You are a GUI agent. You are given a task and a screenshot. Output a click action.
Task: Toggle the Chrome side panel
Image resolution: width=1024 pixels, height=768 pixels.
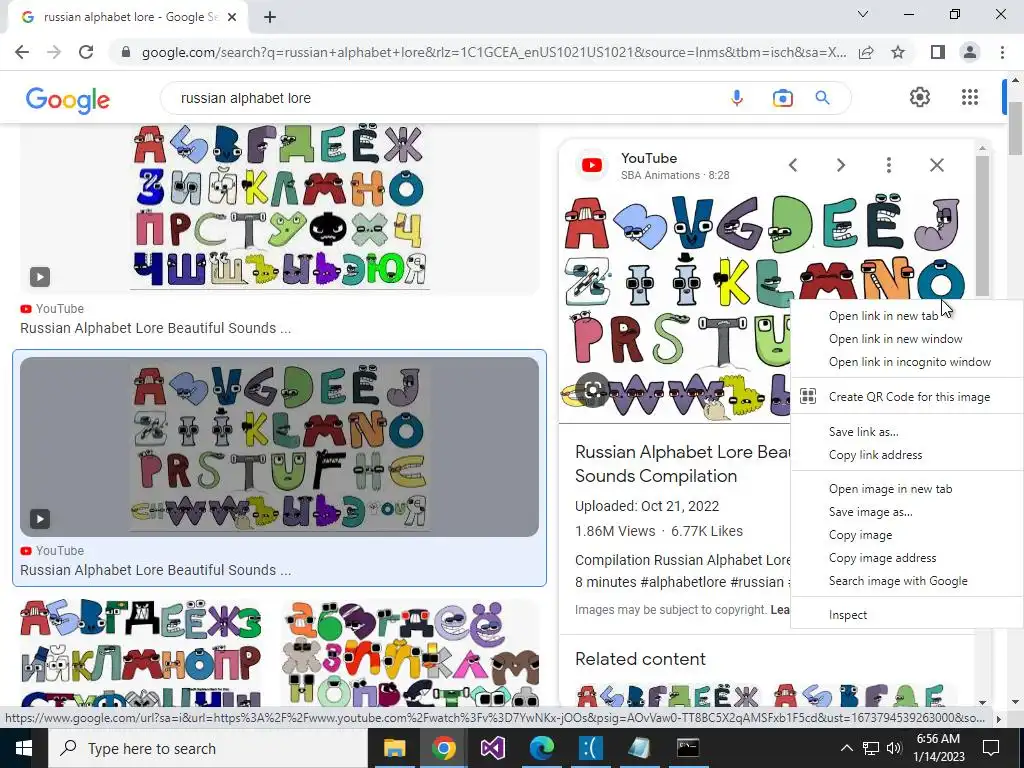pyautogui.click(x=938, y=52)
